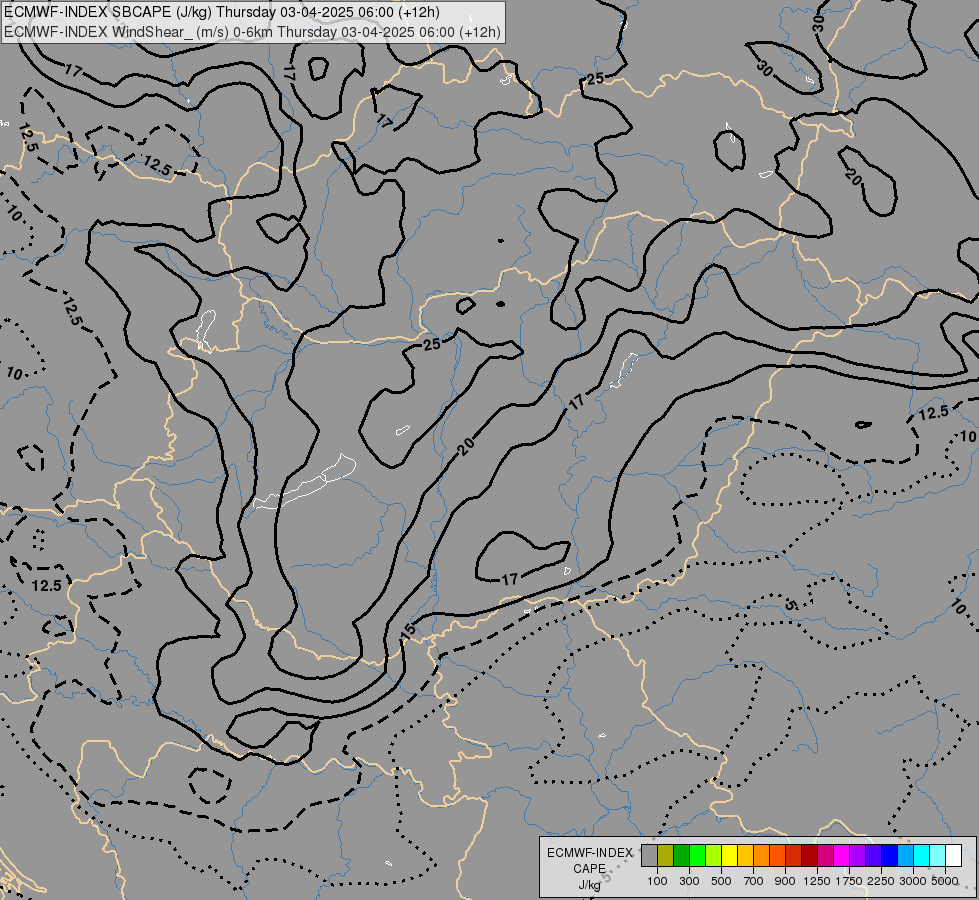The height and width of the screenshot is (900, 979).
Task: Select the legend value 700
Action: point(754,881)
